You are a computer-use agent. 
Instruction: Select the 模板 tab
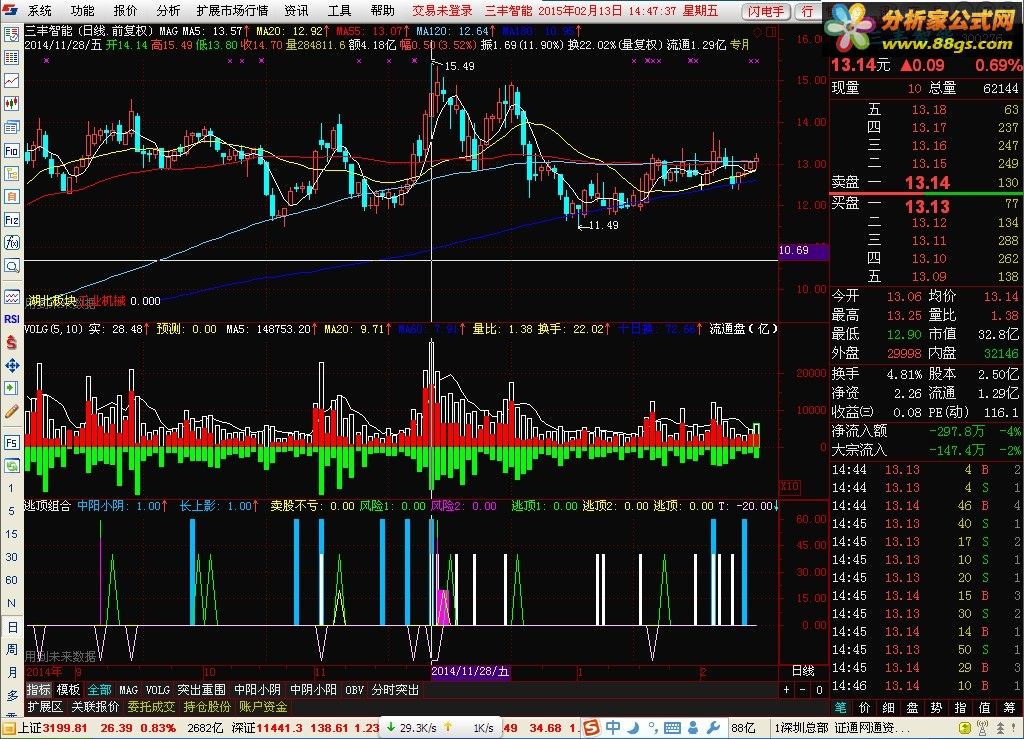point(68,689)
